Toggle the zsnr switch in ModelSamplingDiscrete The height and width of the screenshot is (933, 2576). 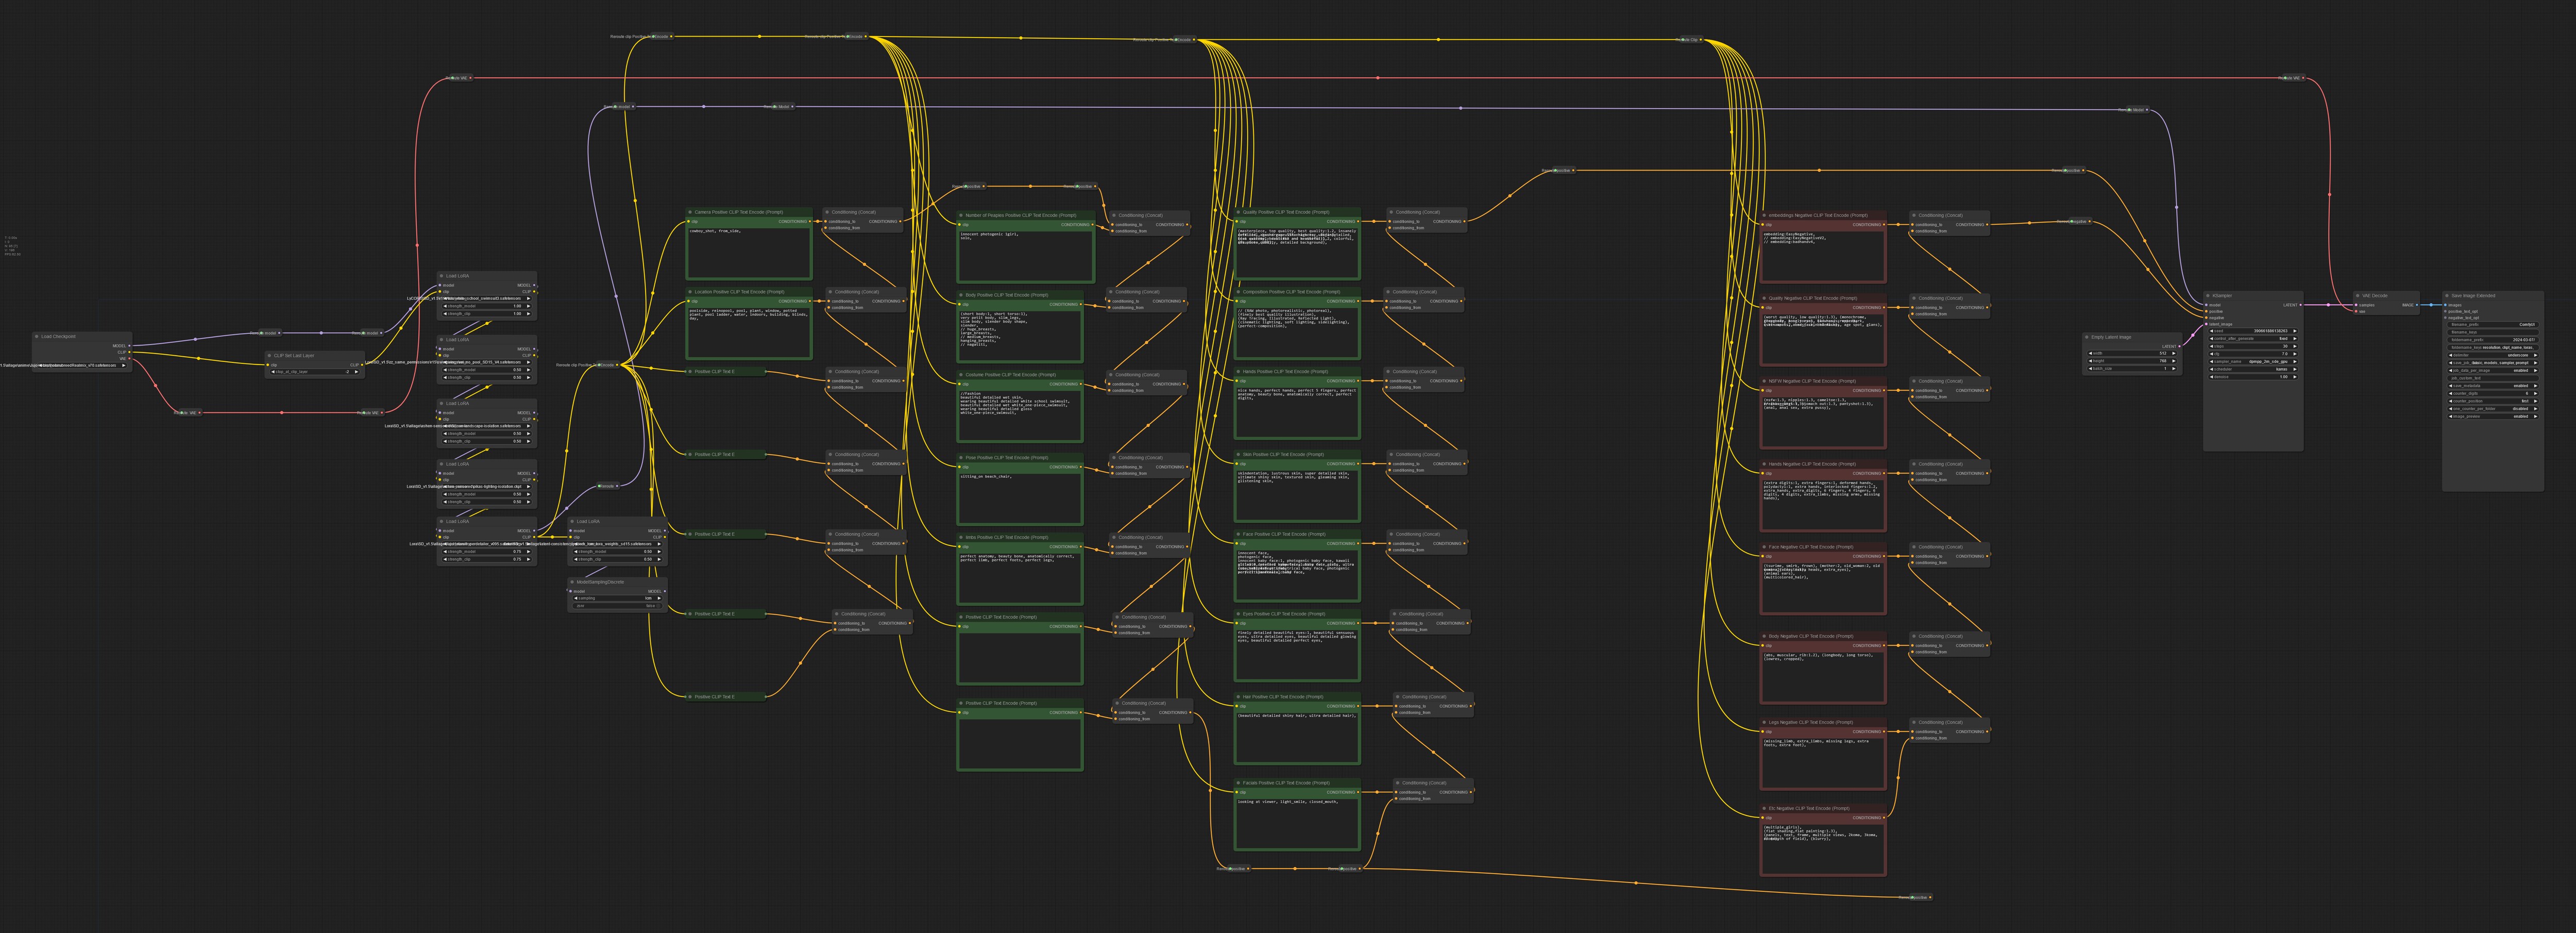617,606
